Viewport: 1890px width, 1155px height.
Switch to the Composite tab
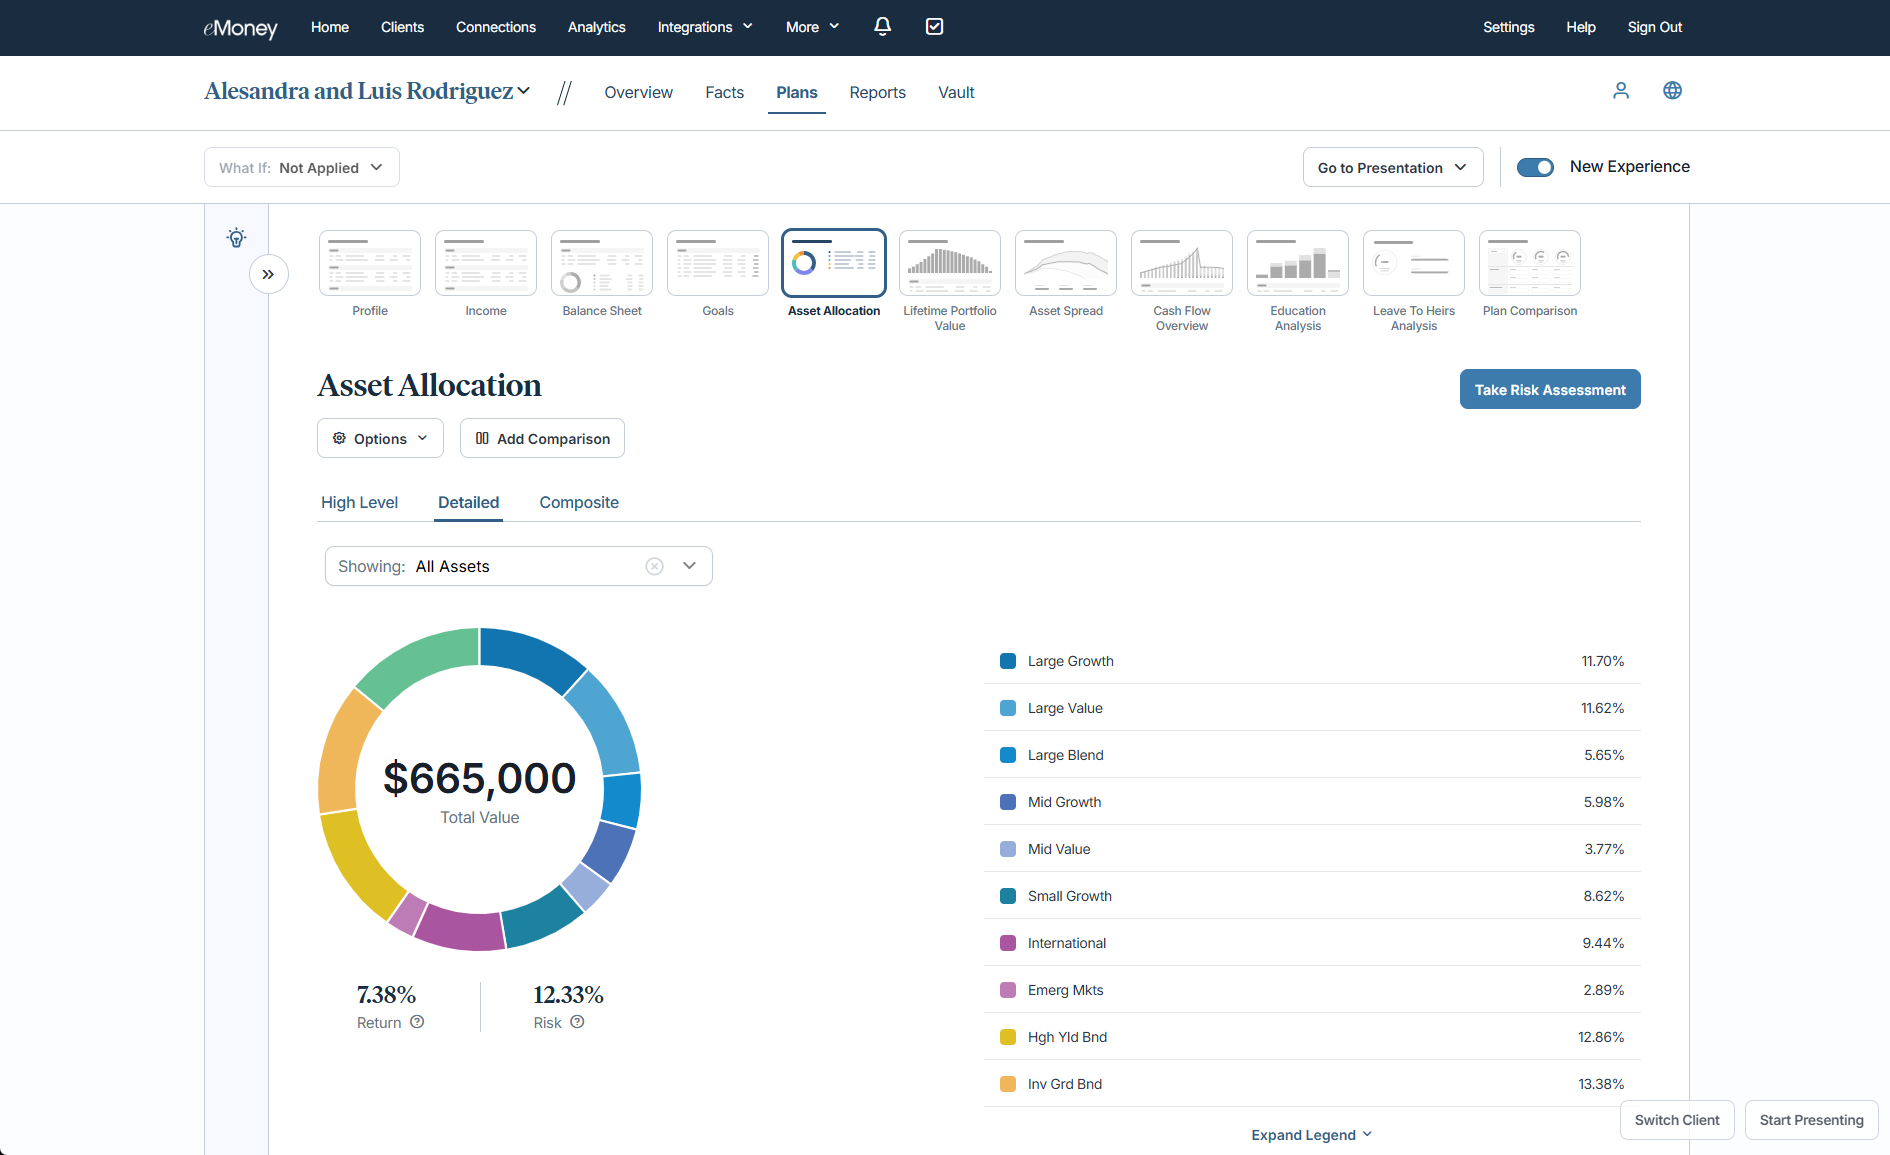[579, 502]
